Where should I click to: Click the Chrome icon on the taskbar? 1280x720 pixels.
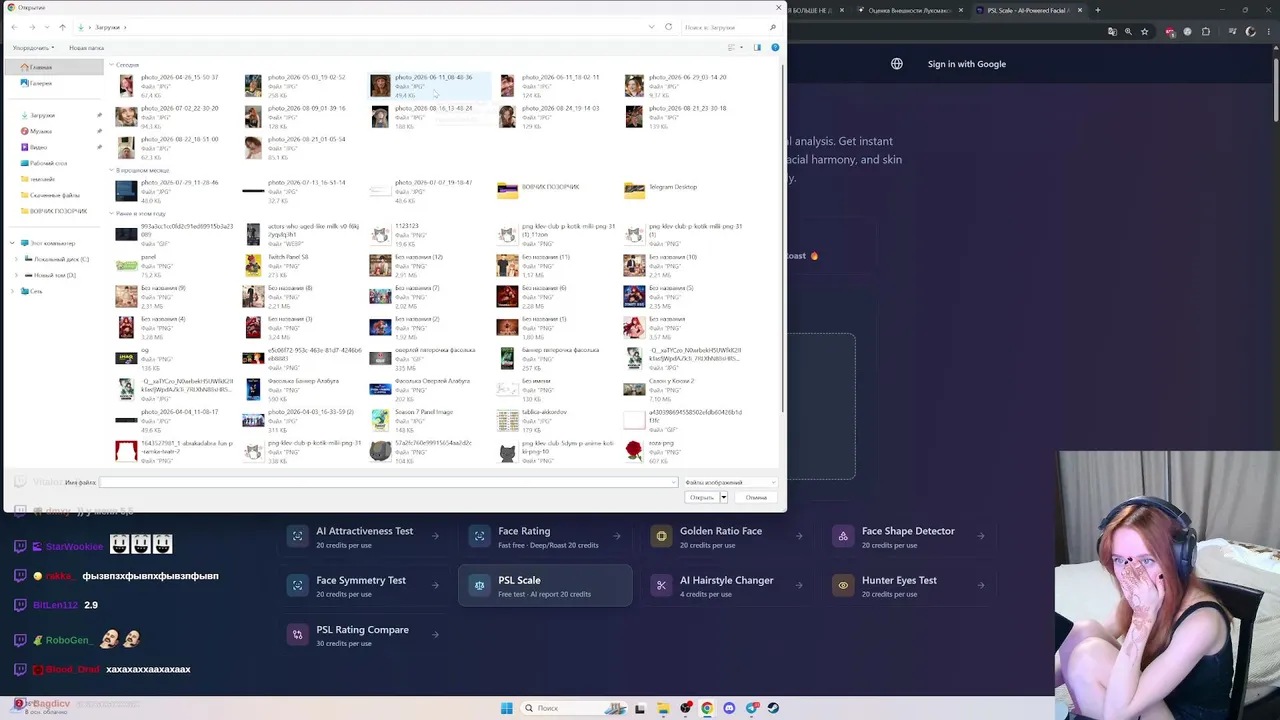click(707, 708)
